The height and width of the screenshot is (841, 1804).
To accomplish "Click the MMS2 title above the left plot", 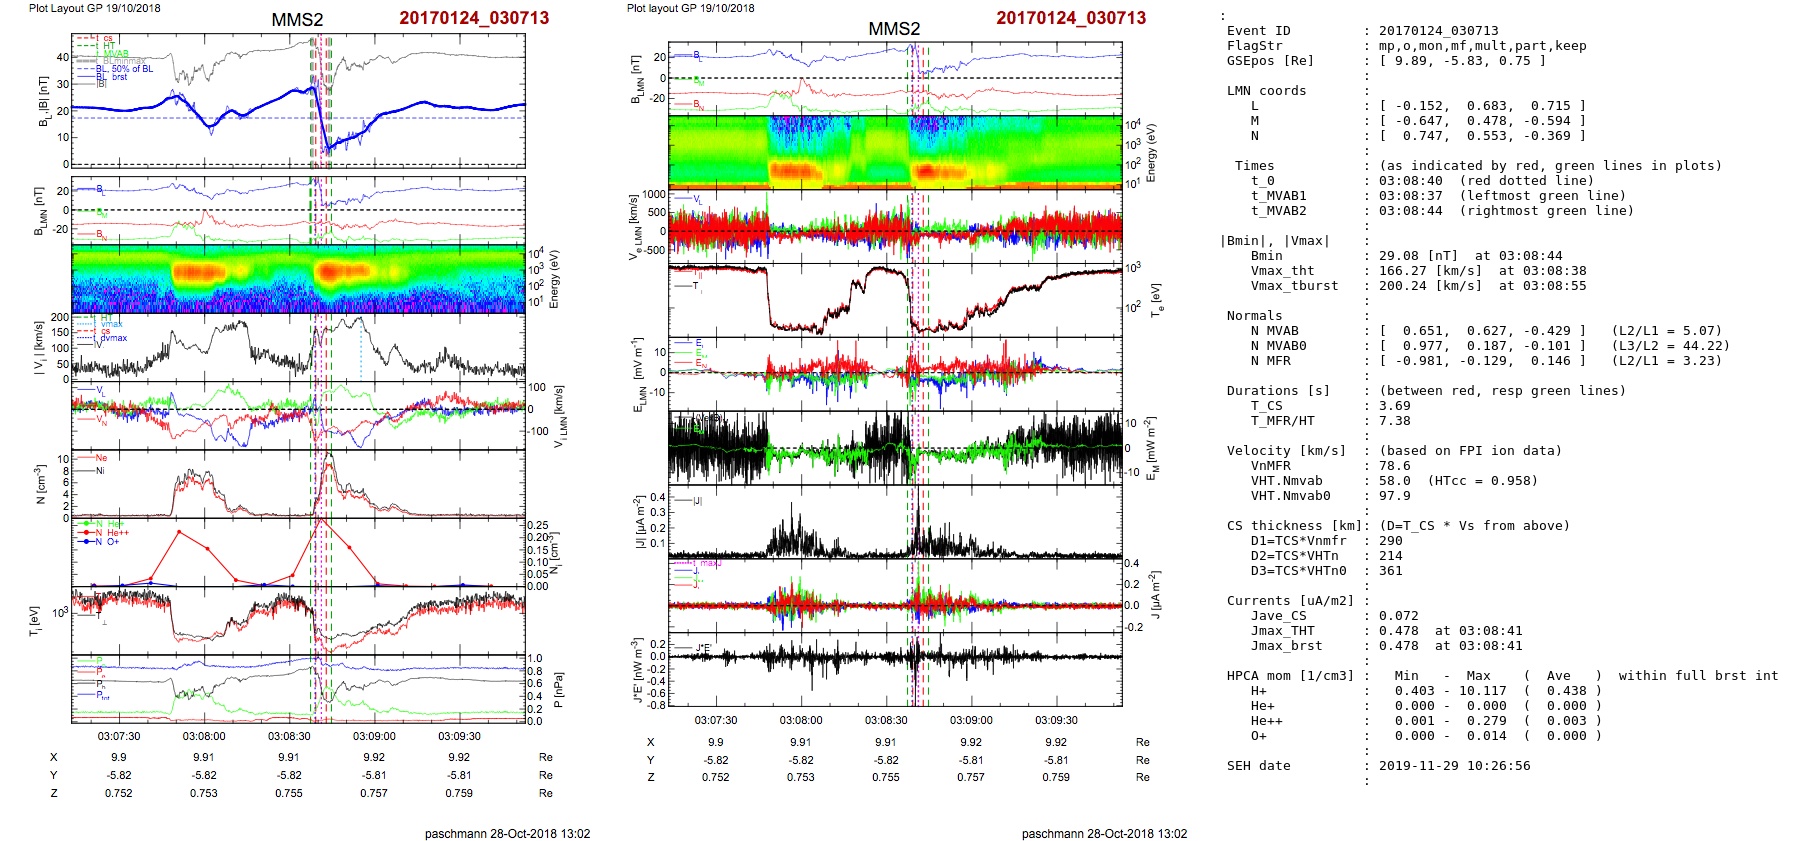I will tap(297, 20).
